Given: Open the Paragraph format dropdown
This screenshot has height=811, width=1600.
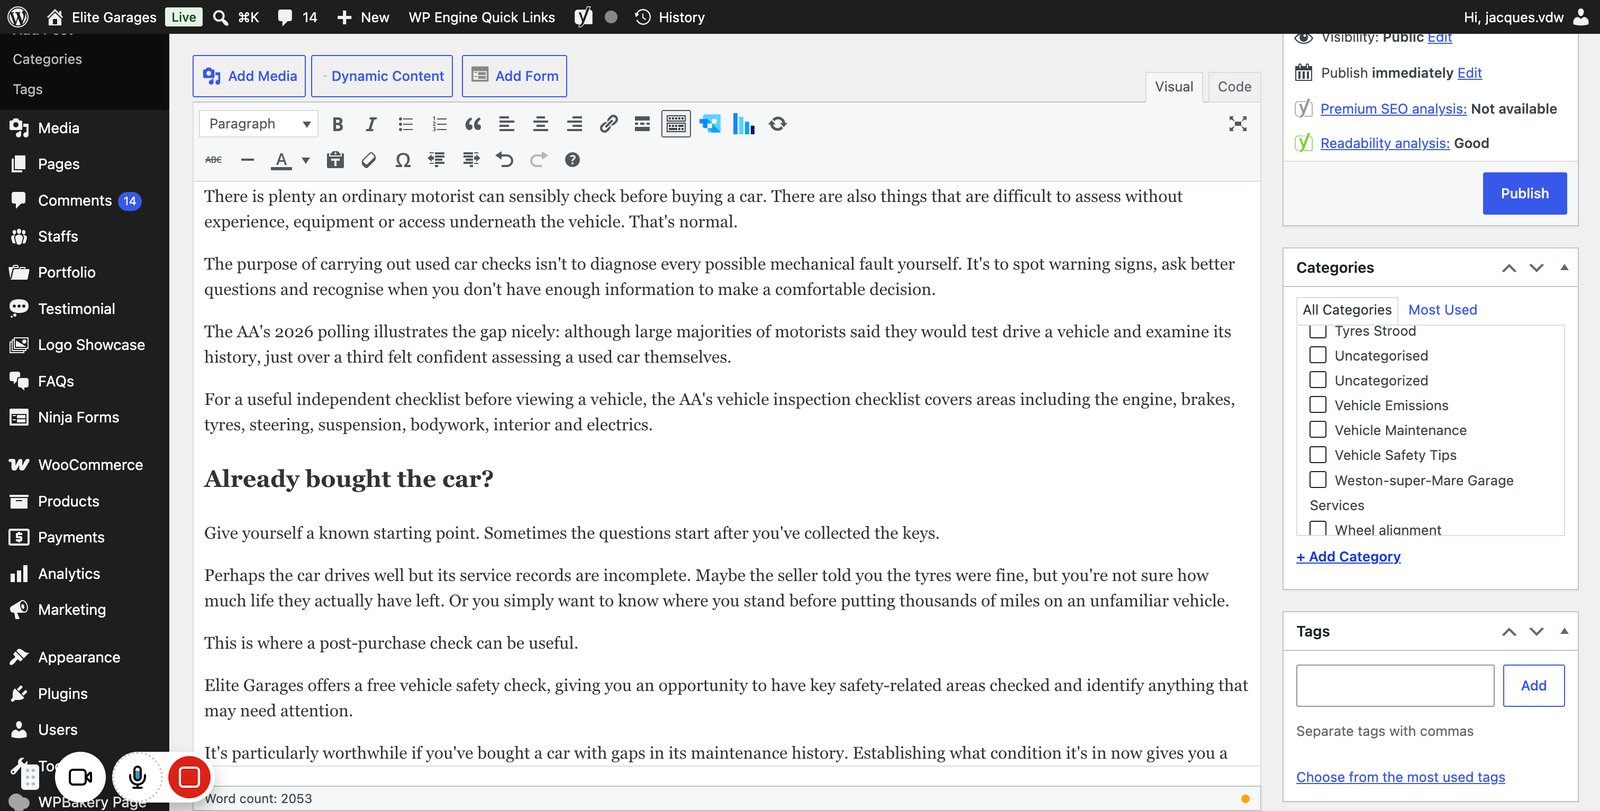Looking at the screenshot, I should [x=258, y=124].
